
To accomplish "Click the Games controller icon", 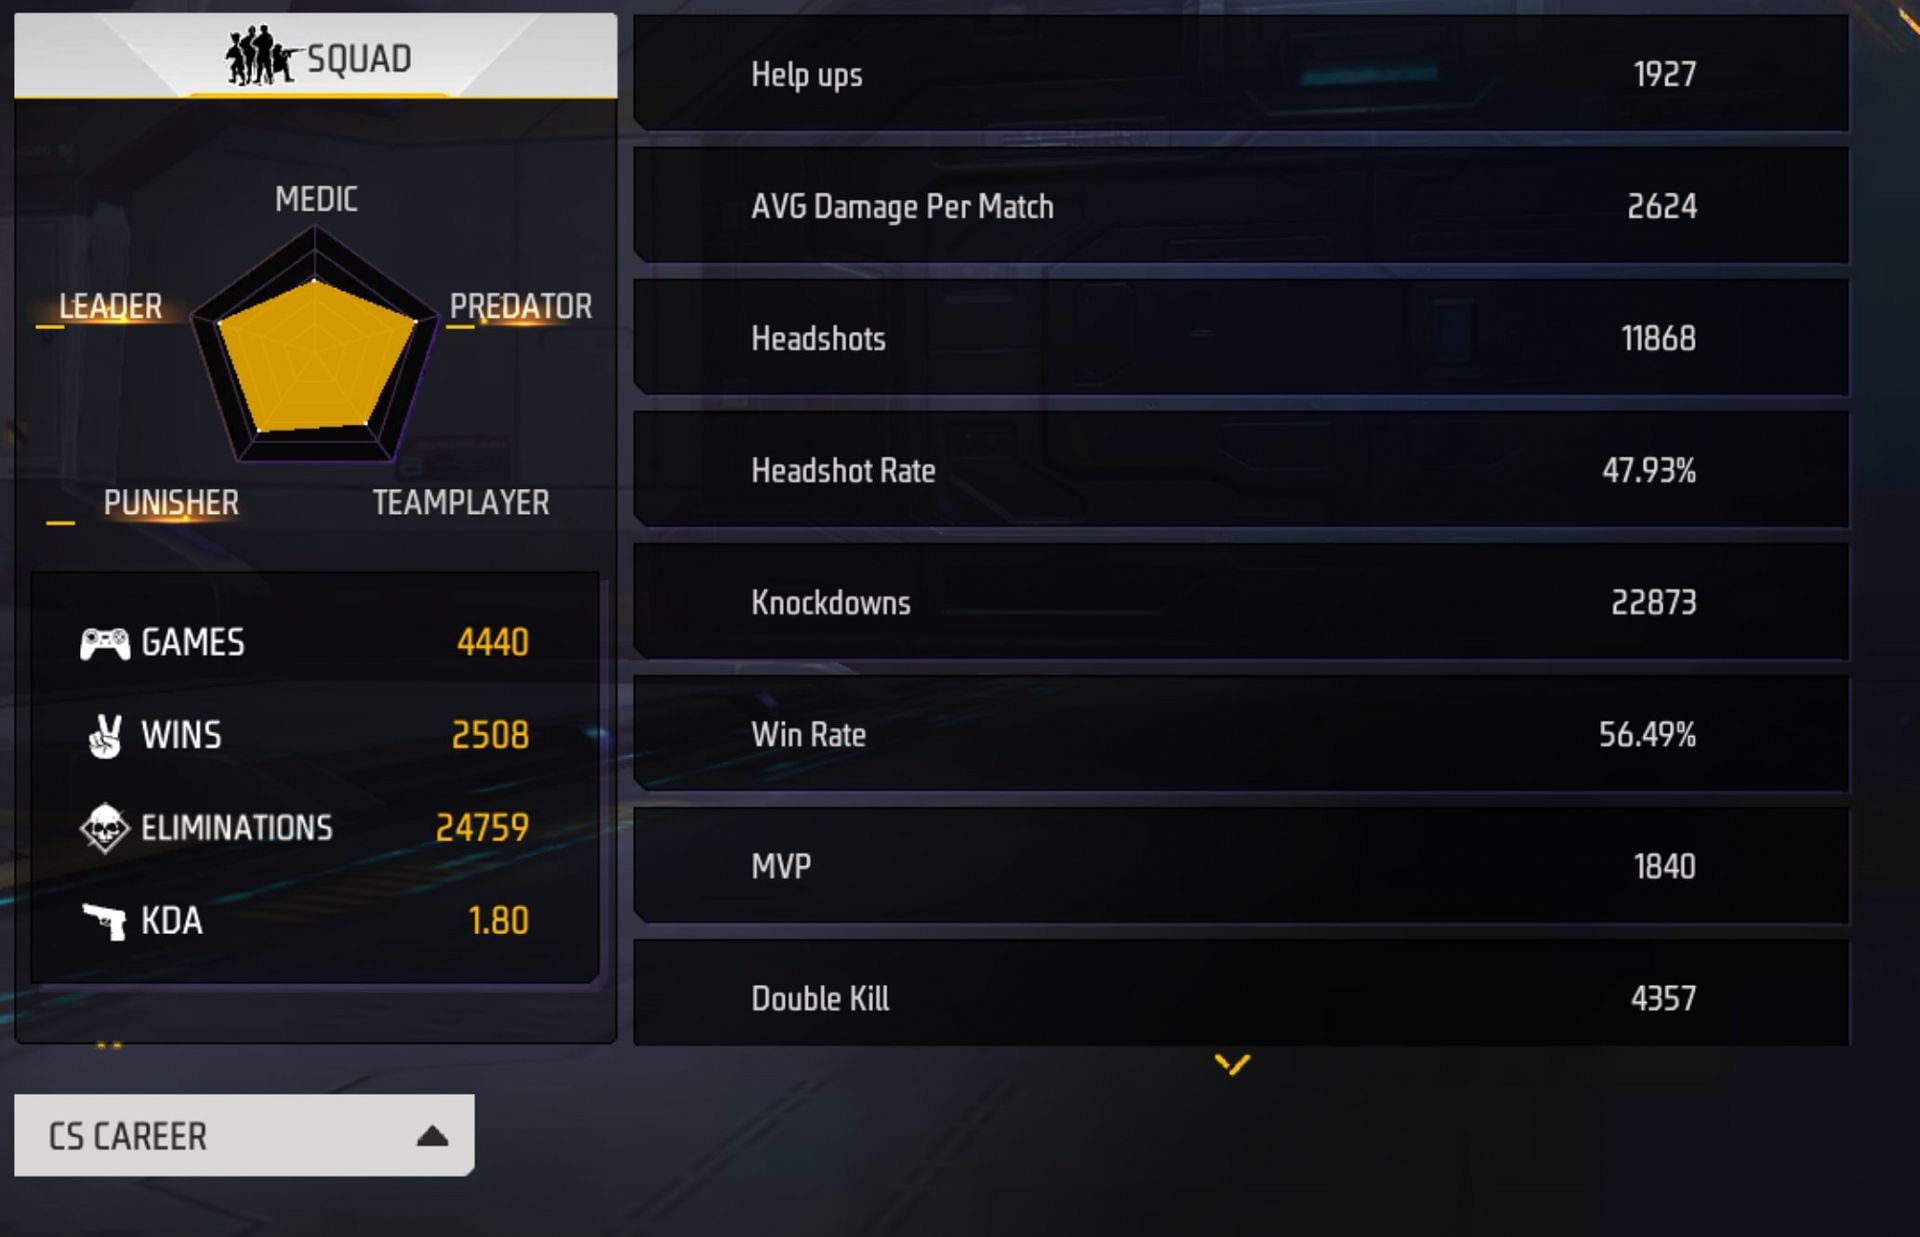I will [x=105, y=643].
